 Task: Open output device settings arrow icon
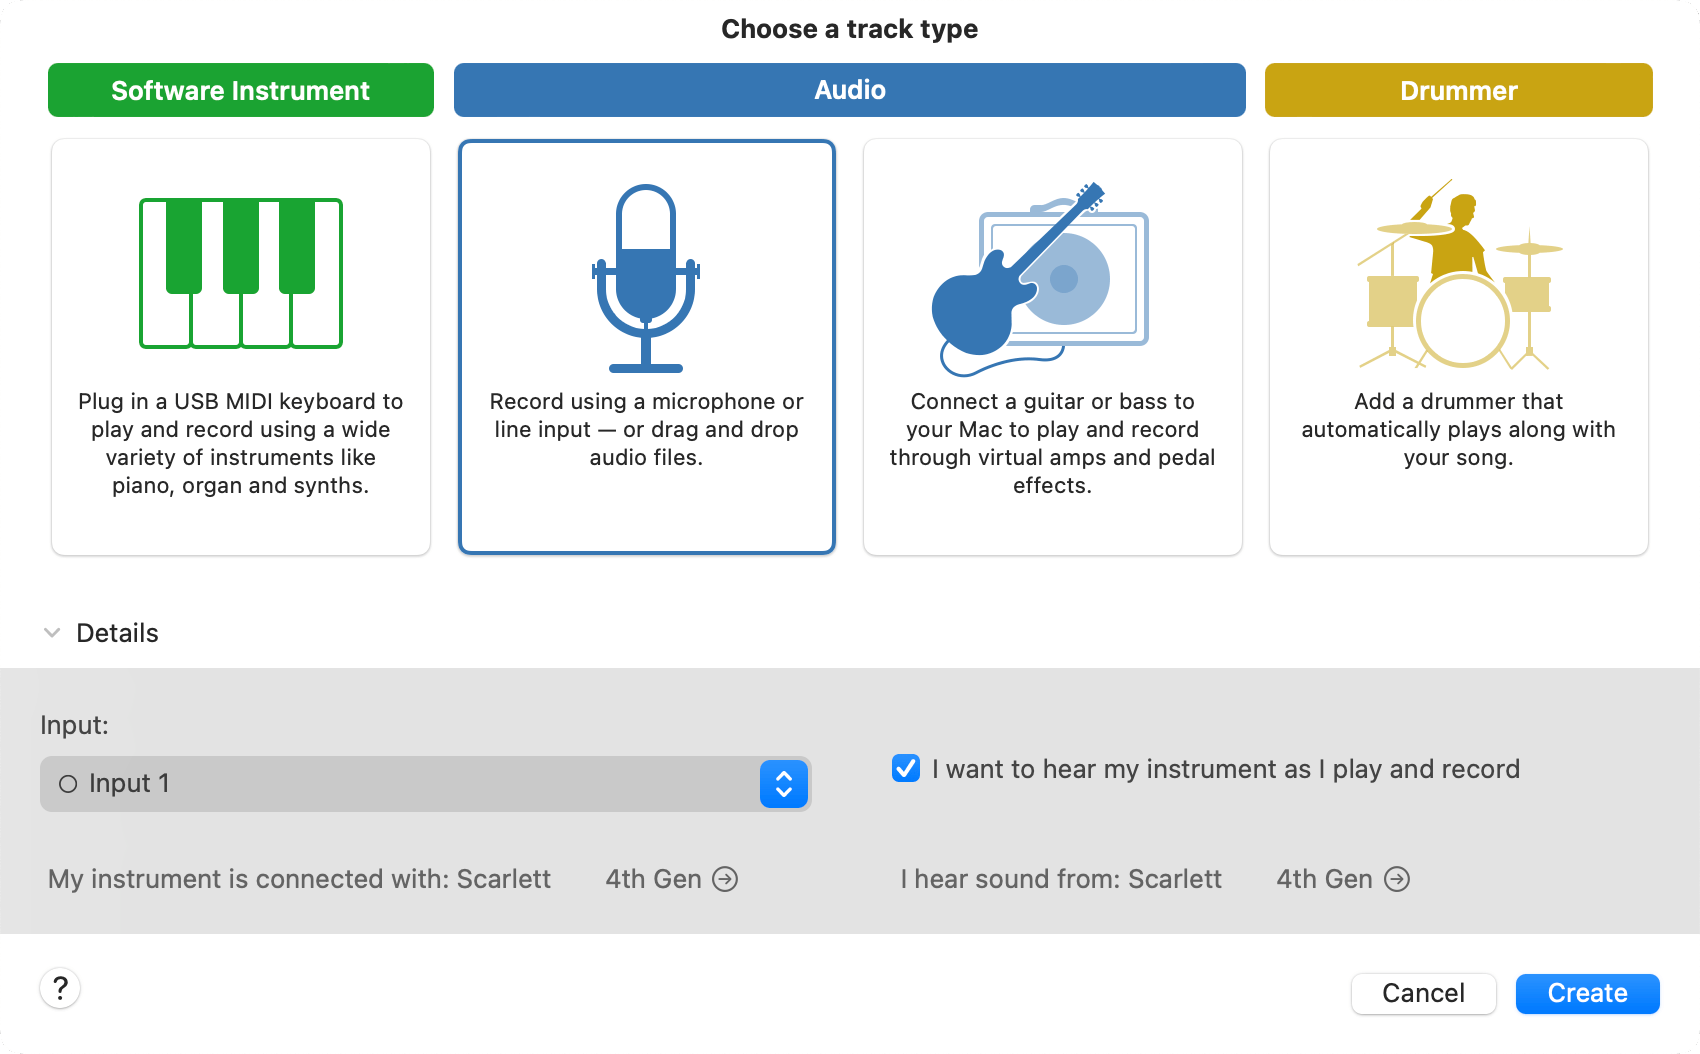pyautogui.click(x=1397, y=879)
